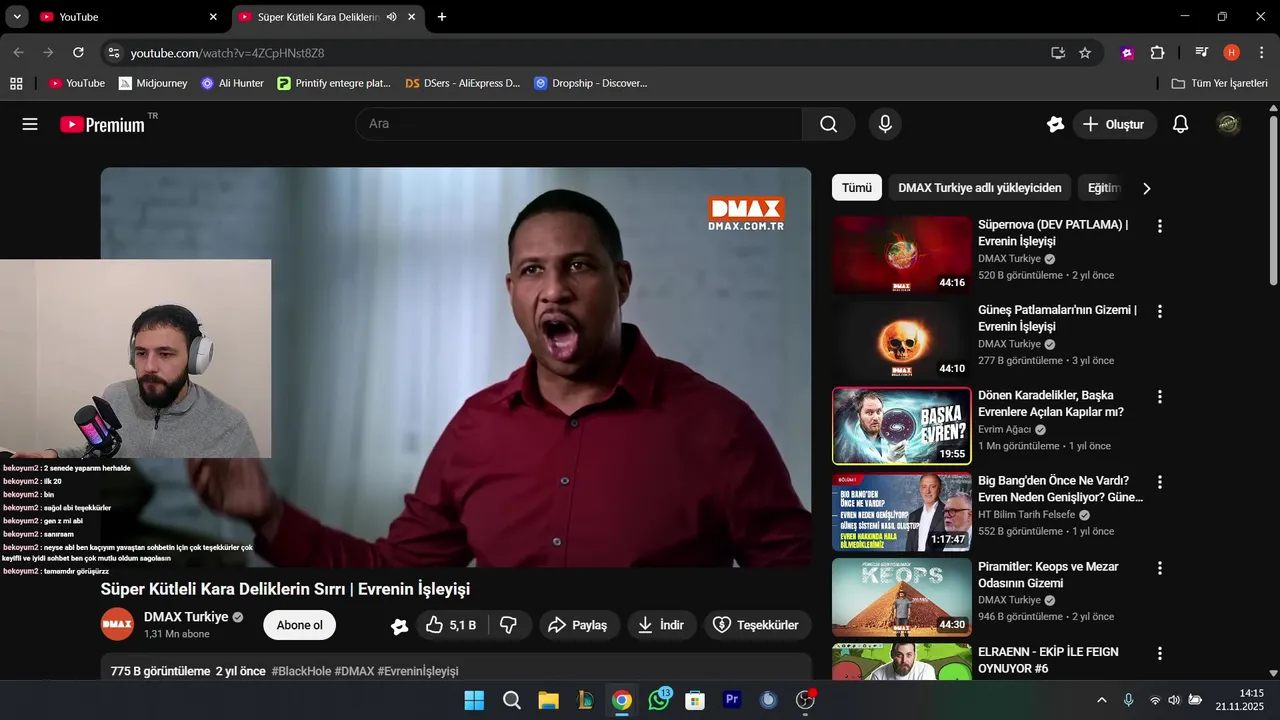
Task: Open a new browser tab
Action: click(442, 17)
